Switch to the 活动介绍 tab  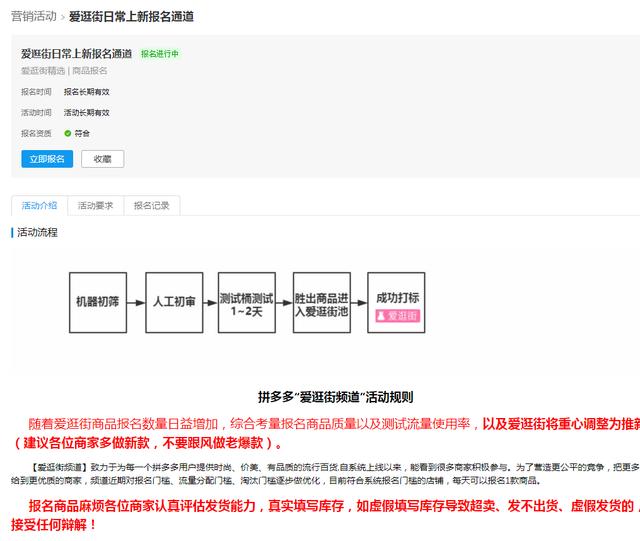pos(39,205)
